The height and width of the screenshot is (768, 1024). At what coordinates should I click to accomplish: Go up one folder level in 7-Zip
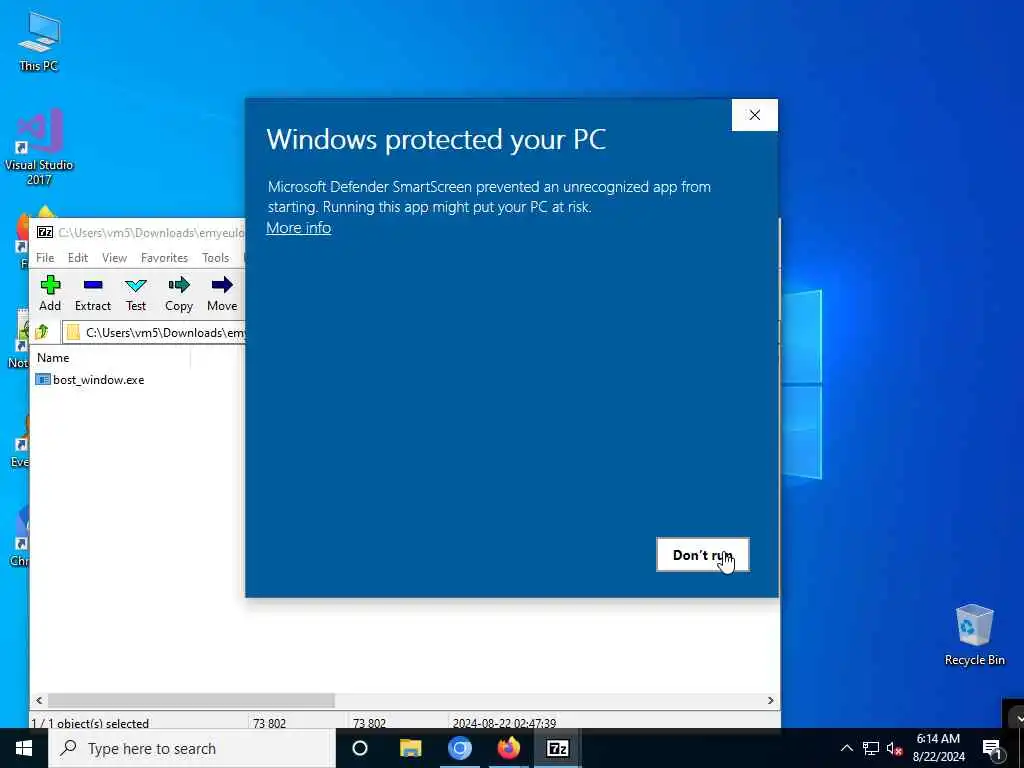pyautogui.click(x=42, y=332)
